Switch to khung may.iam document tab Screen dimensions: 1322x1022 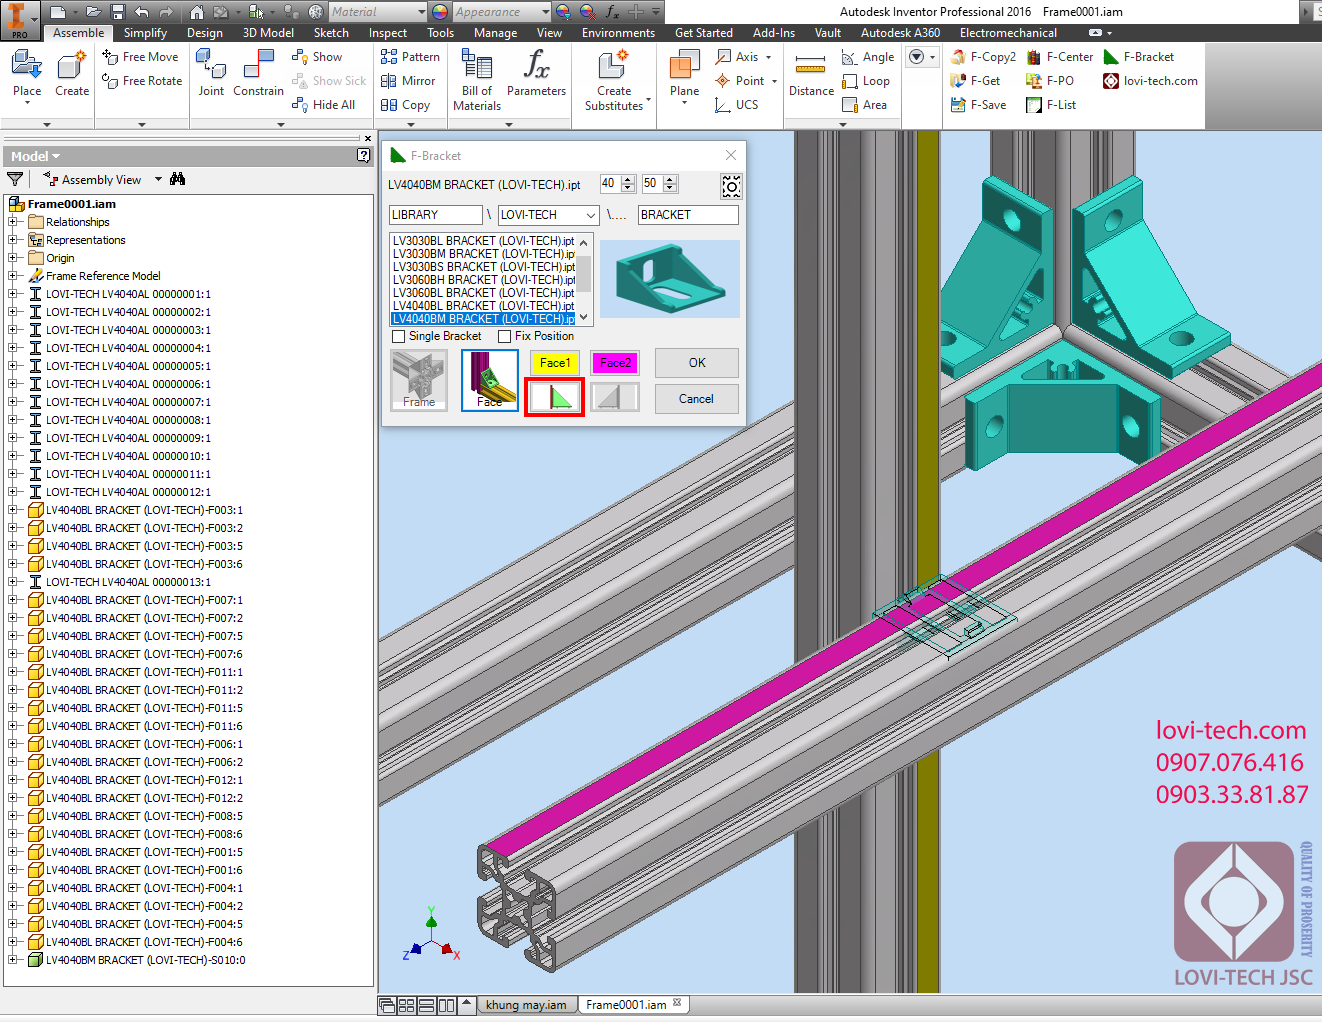526,1005
